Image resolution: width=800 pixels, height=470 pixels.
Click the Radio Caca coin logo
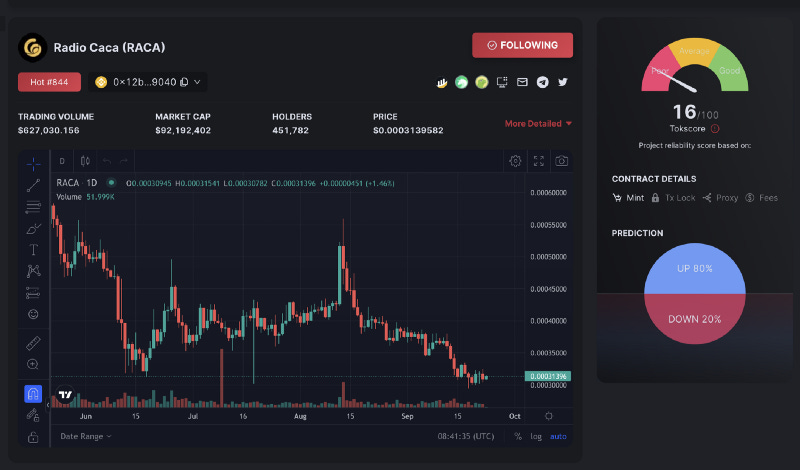(x=33, y=47)
